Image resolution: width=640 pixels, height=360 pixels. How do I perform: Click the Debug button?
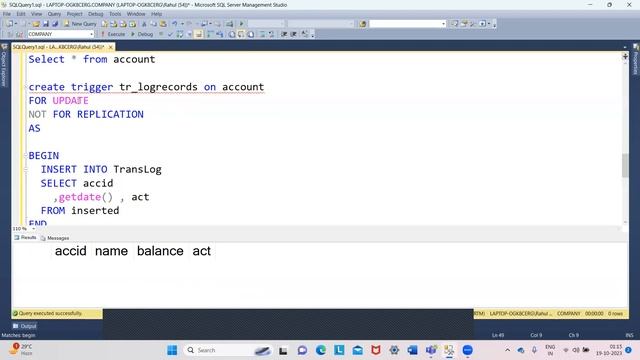pyautogui.click(x=142, y=34)
